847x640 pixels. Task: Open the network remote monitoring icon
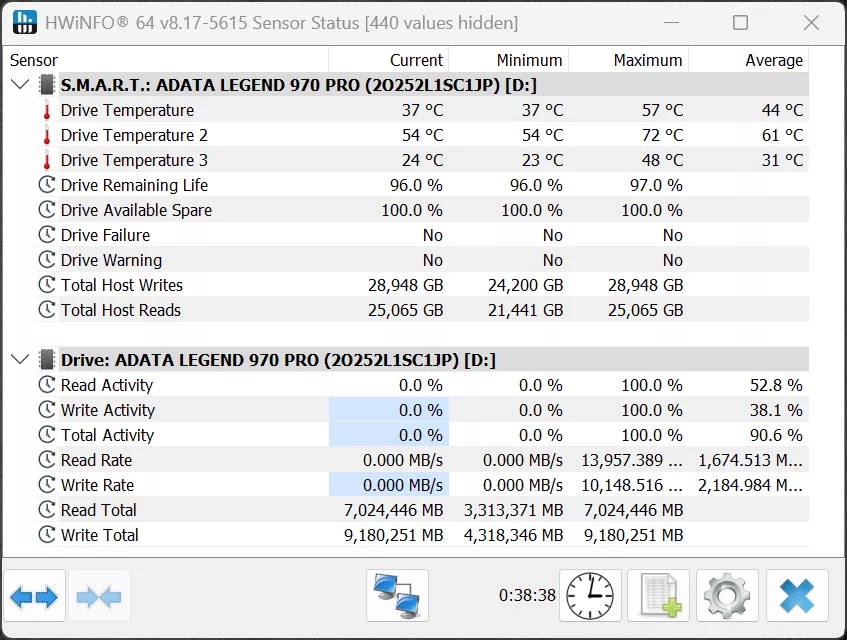(397, 596)
